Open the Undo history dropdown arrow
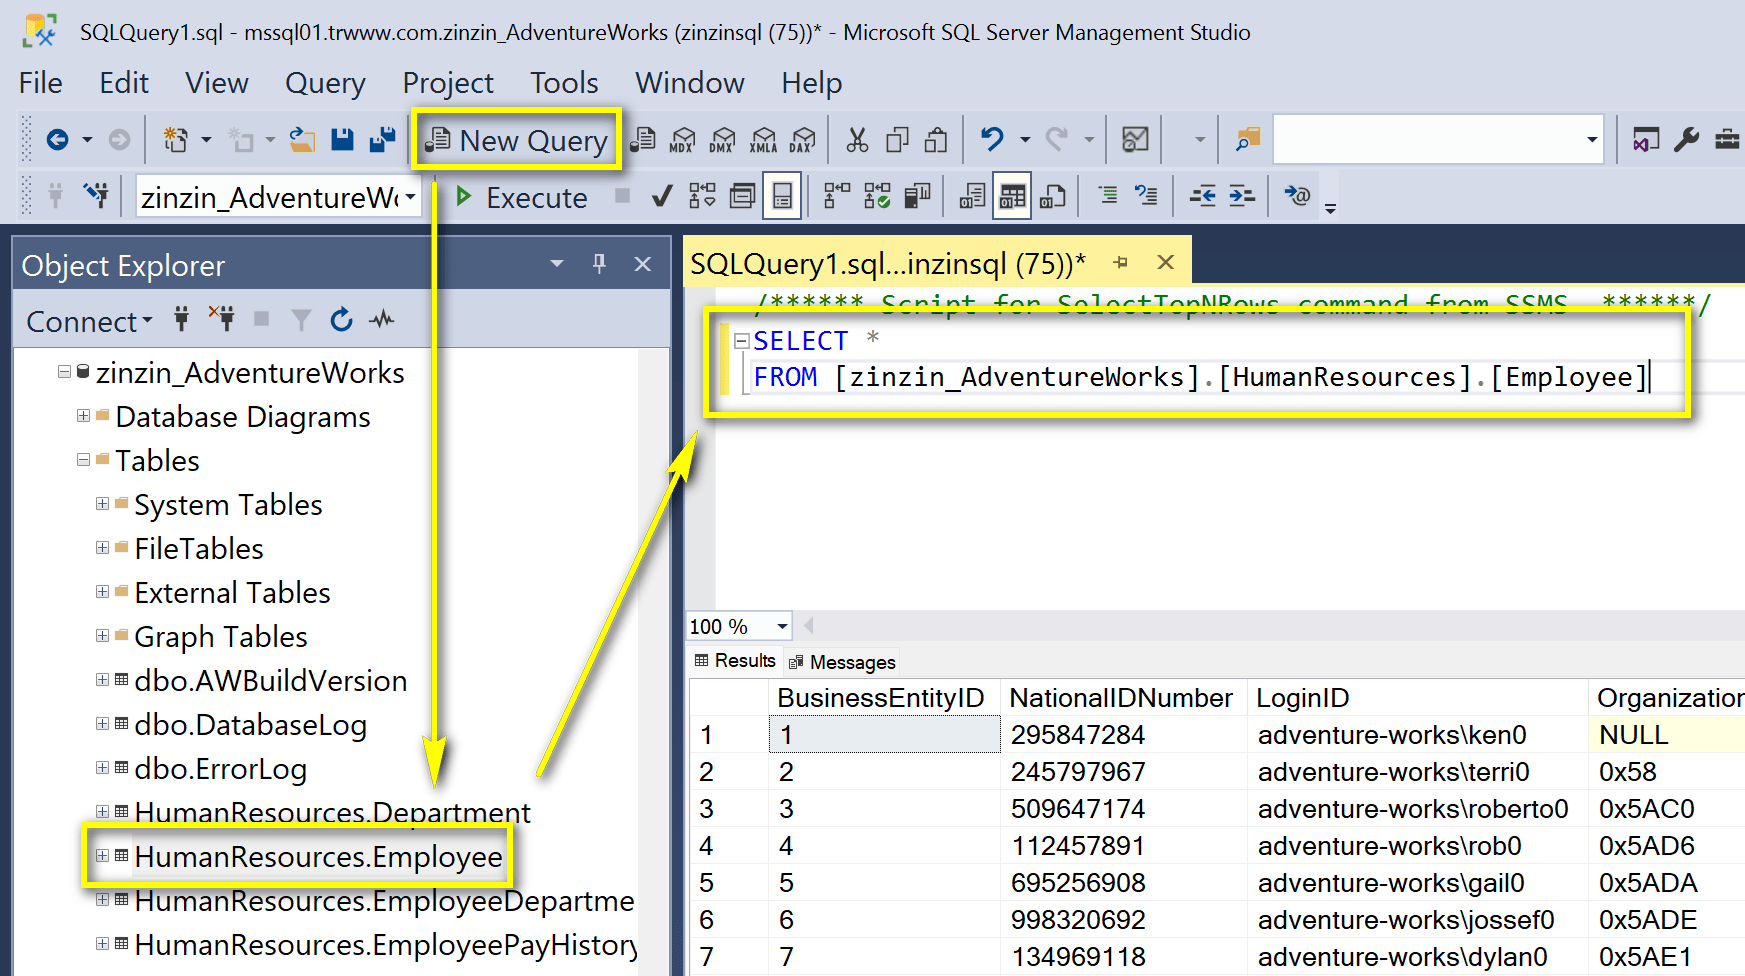The width and height of the screenshot is (1745, 976). click(x=1025, y=140)
